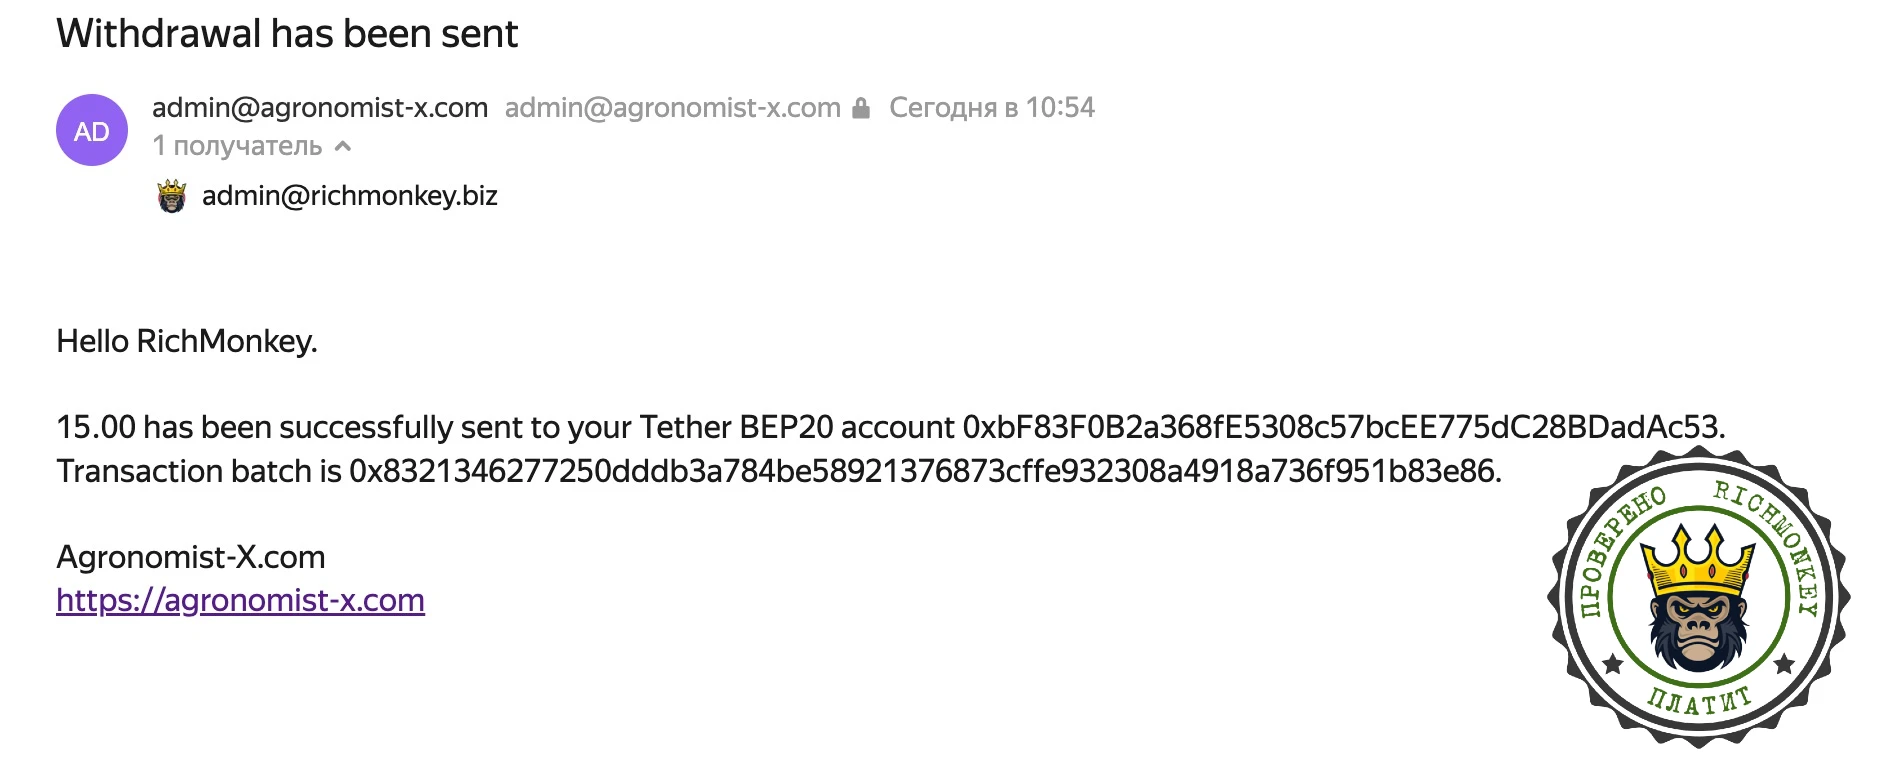Open the https://agronomist-x.com link
Screen dimensions: 1880x766
click(240, 600)
